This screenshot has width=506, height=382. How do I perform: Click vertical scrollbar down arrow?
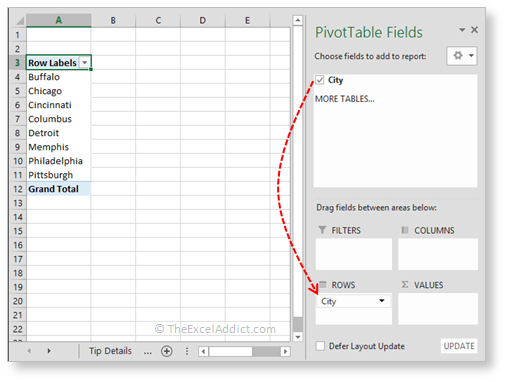pos(298,337)
